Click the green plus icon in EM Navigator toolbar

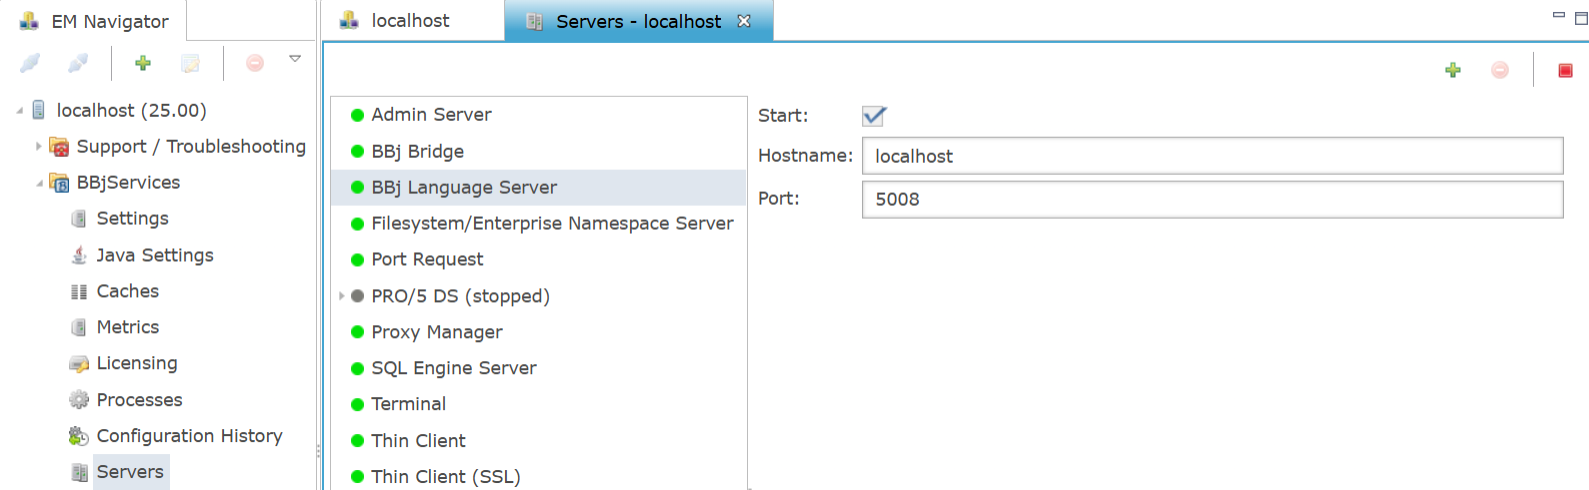click(143, 63)
